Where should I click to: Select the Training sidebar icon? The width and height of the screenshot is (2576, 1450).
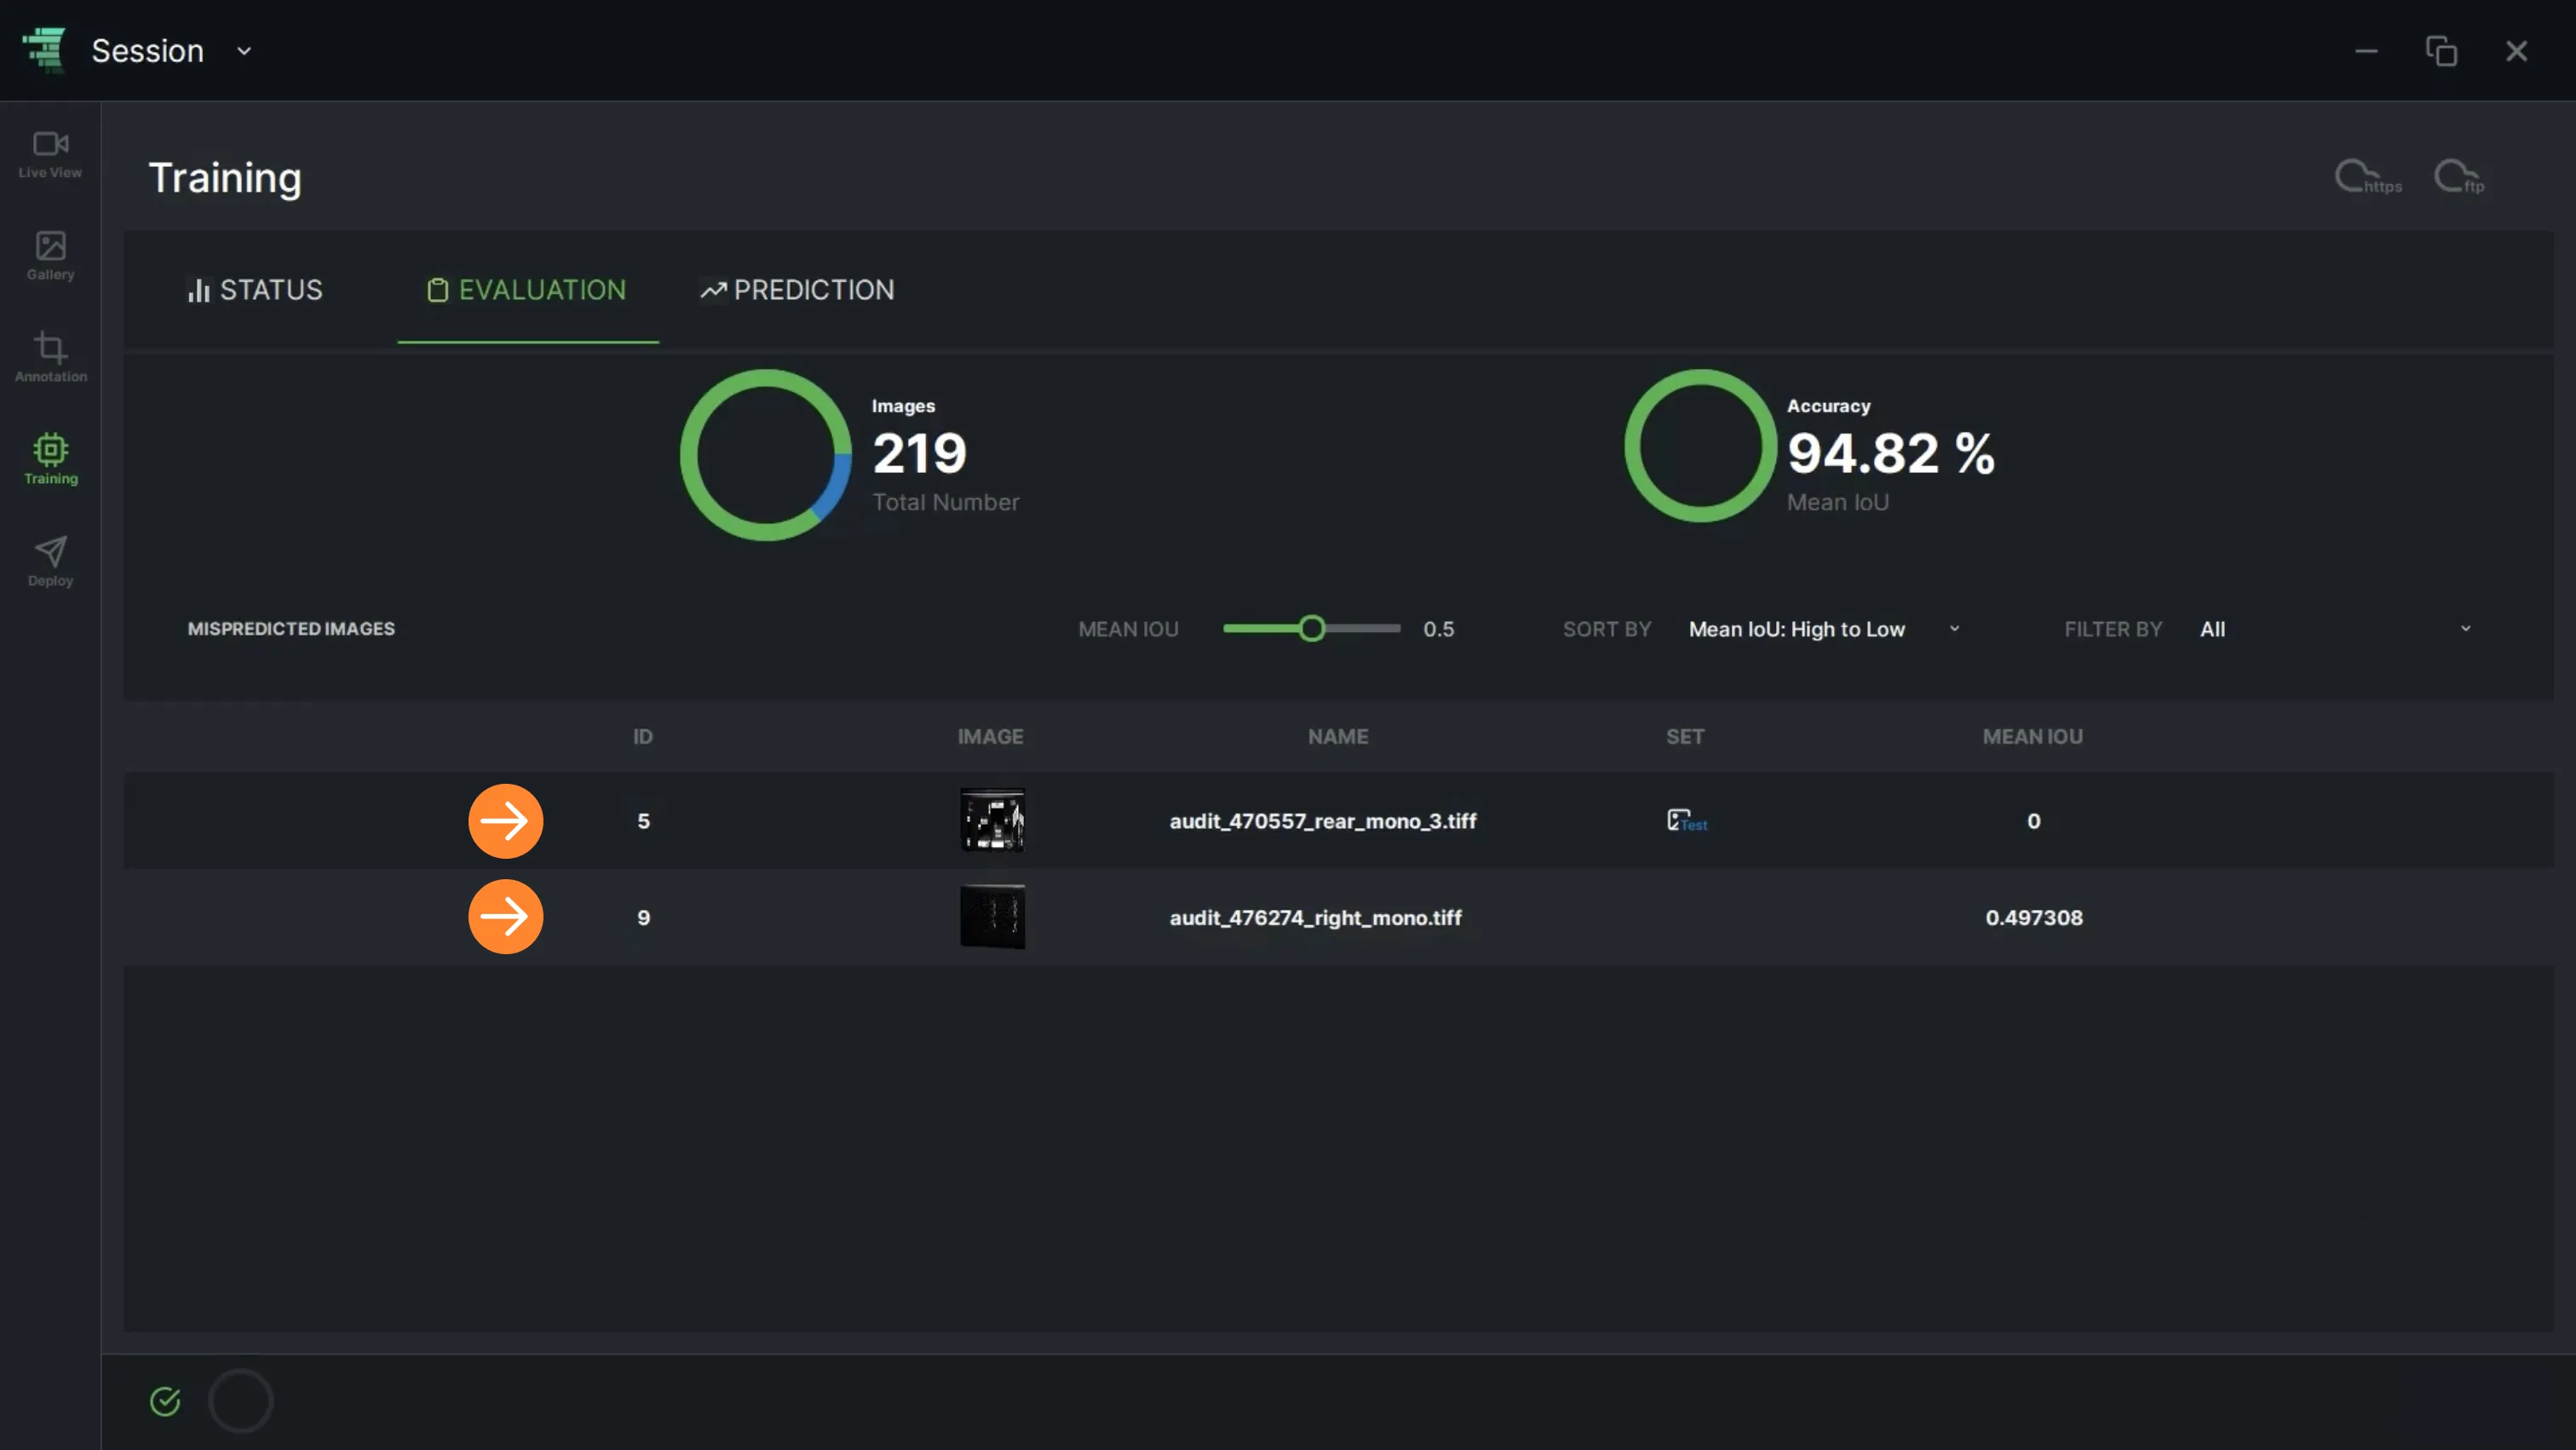pos(50,460)
